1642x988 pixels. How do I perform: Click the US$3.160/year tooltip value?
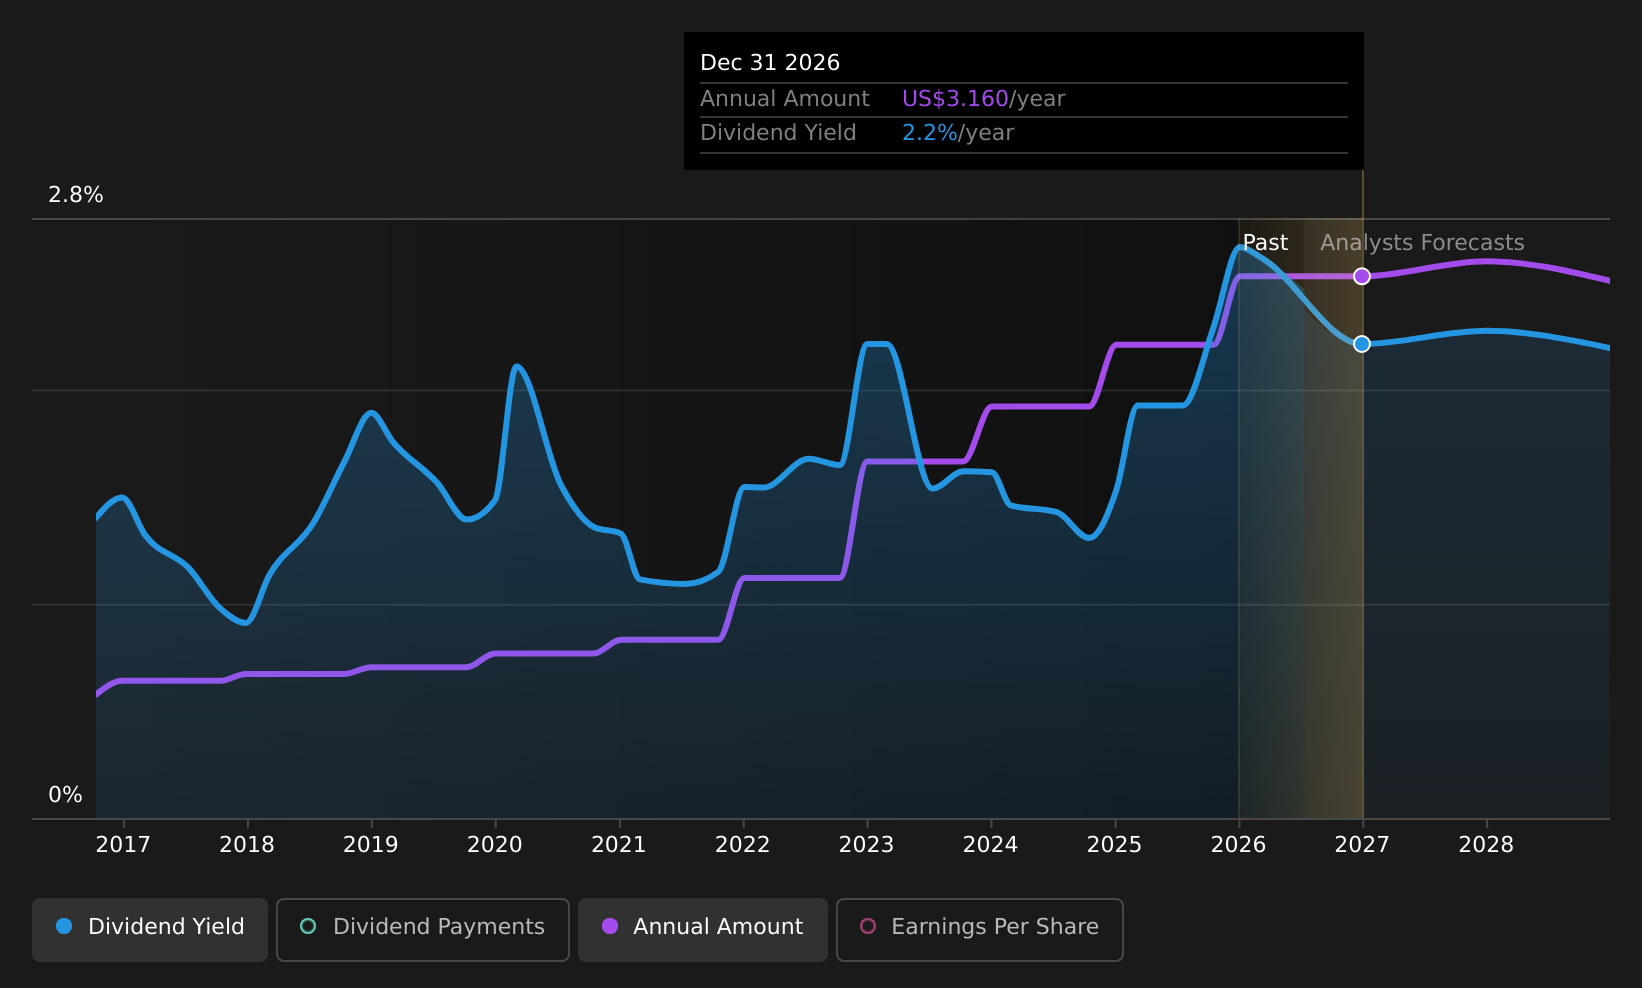(x=984, y=99)
